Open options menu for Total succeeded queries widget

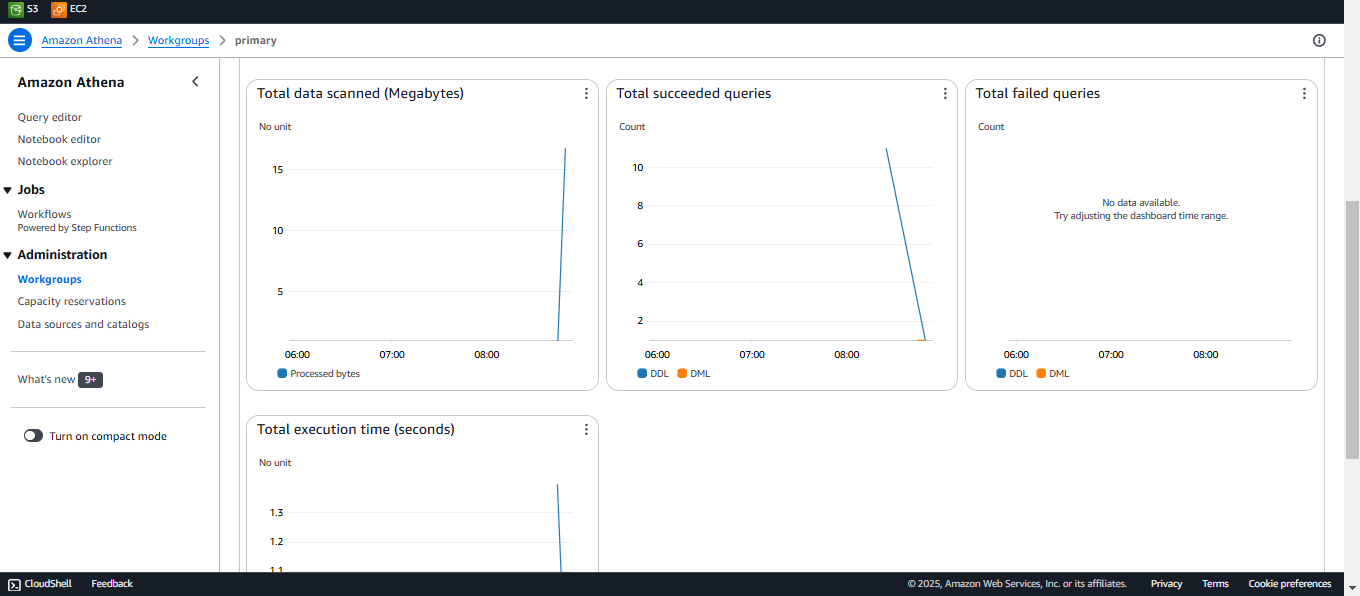click(945, 93)
